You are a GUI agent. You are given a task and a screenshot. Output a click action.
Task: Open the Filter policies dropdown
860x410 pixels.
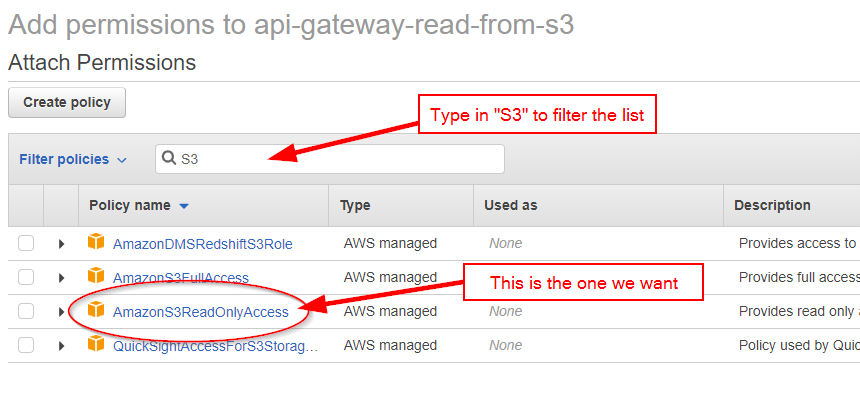pos(73,160)
